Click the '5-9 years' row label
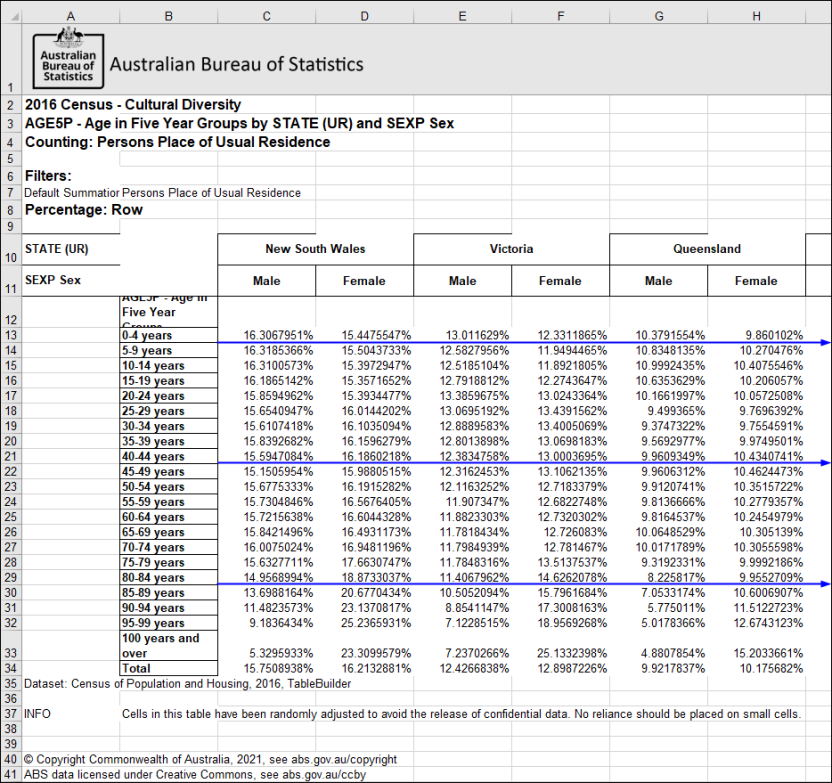 [x=169, y=350]
